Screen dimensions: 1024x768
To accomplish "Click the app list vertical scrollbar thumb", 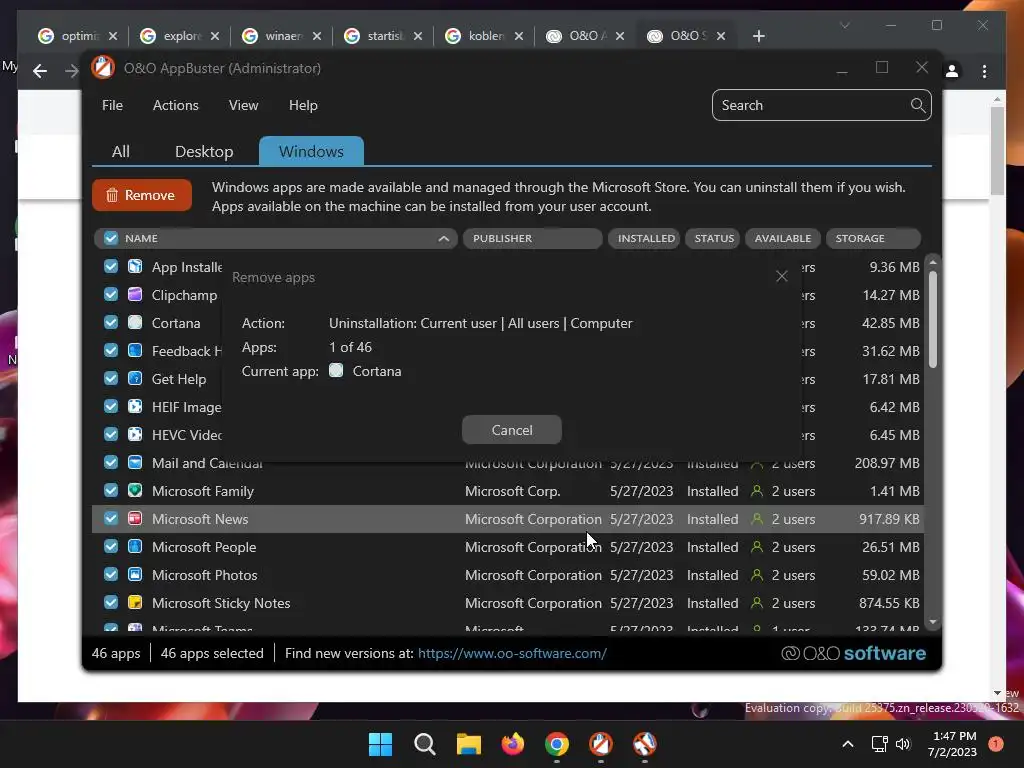I will click(x=933, y=319).
